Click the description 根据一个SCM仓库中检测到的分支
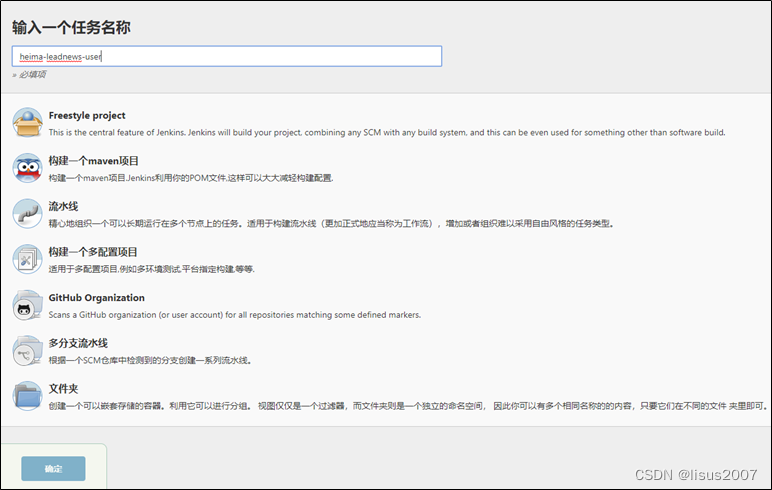 pyautogui.click(x=150, y=360)
